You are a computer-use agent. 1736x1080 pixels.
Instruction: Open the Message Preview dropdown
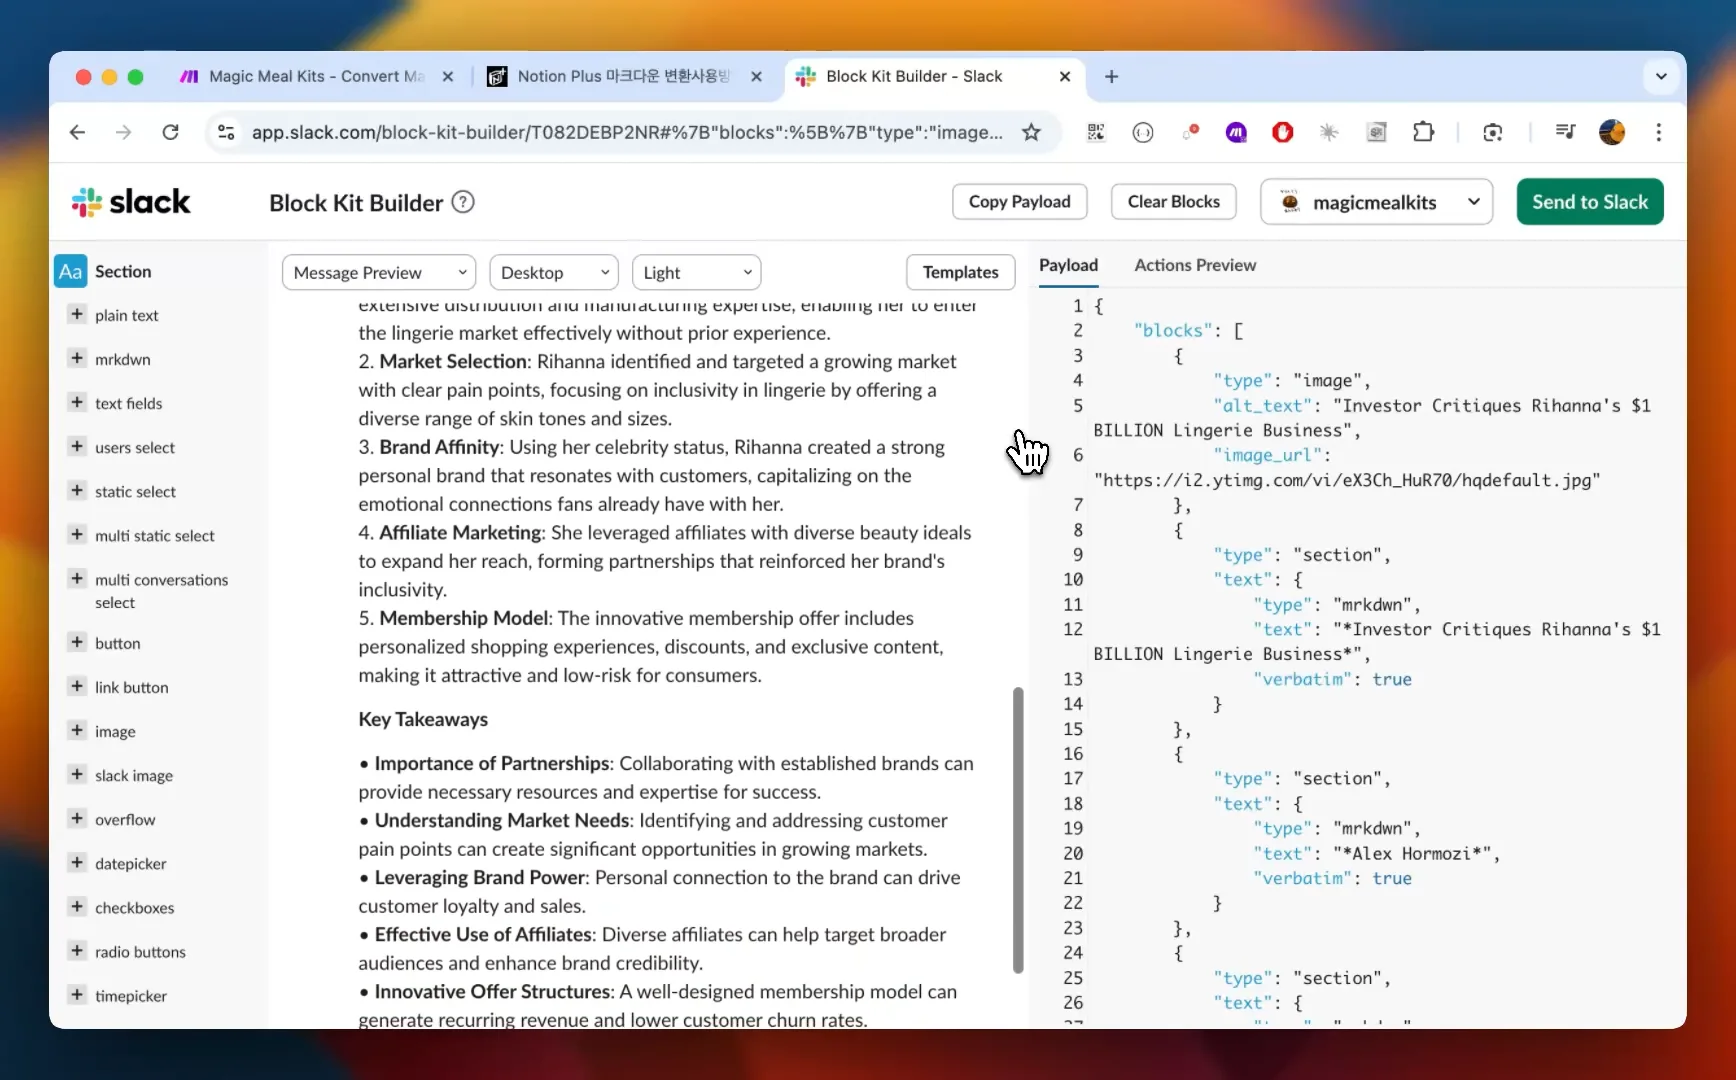coord(378,272)
